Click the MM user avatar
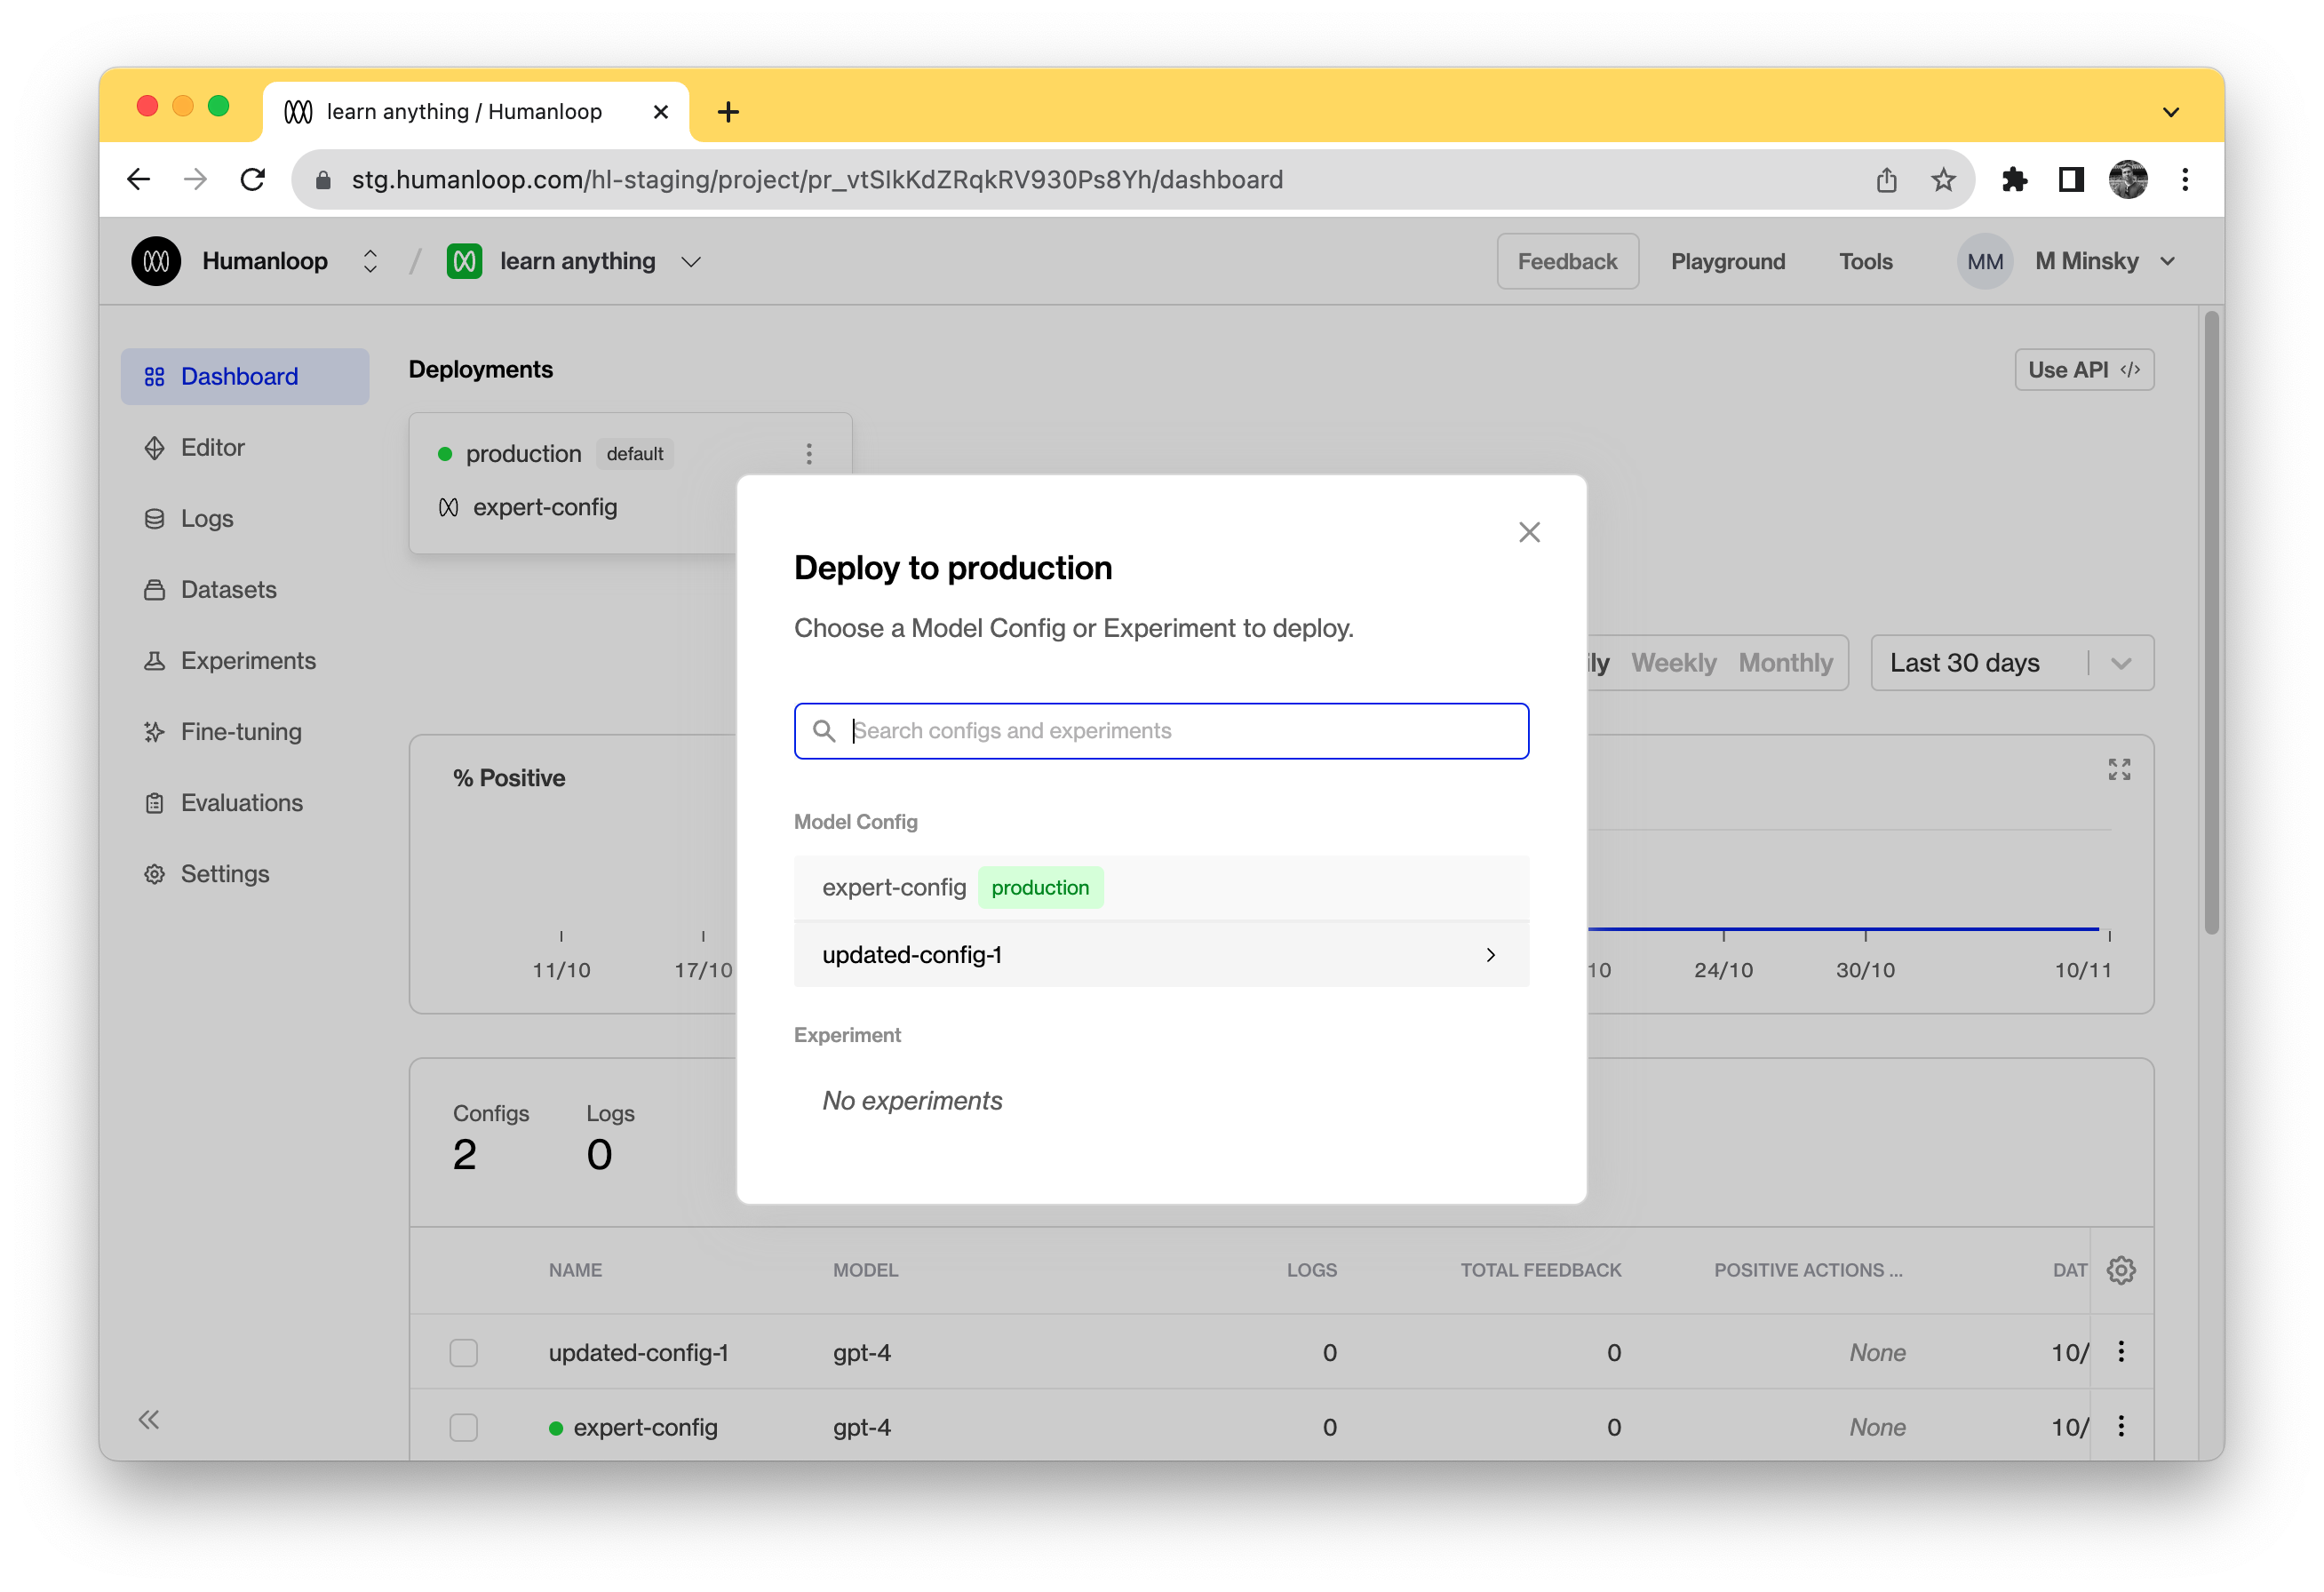The width and height of the screenshot is (2324, 1592). 1985,261
